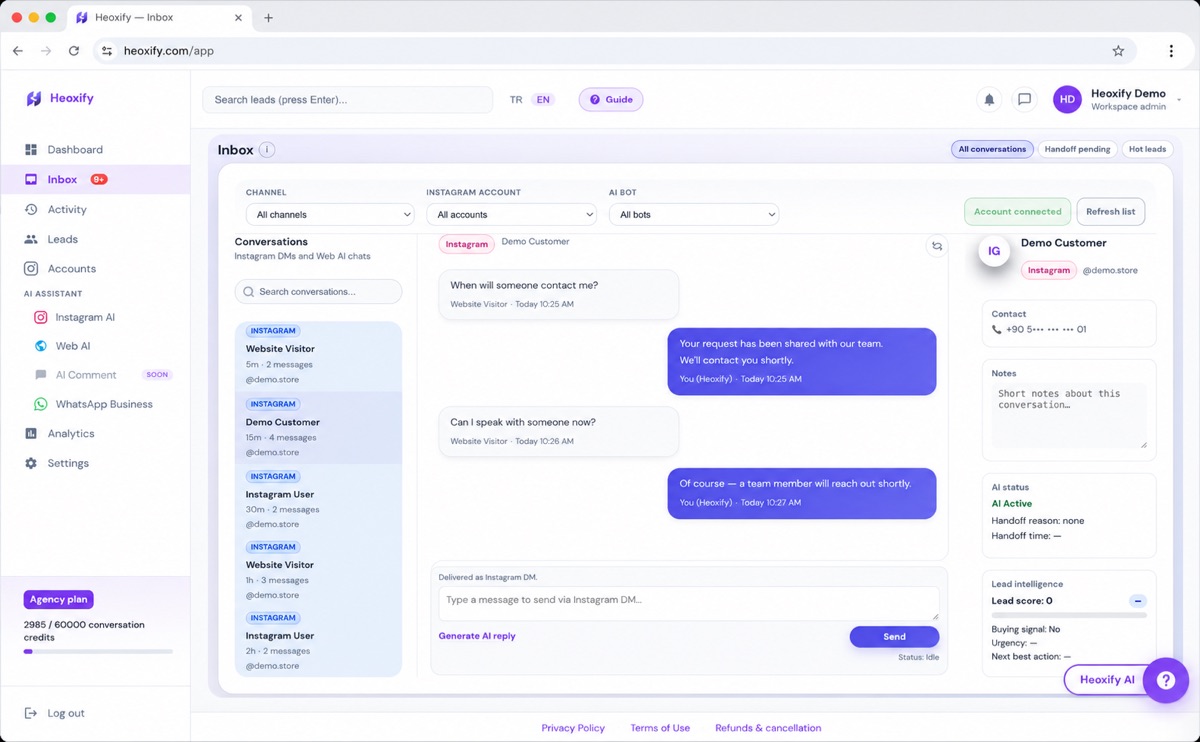
Task: Go to the Leads page
Action: [62, 240]
